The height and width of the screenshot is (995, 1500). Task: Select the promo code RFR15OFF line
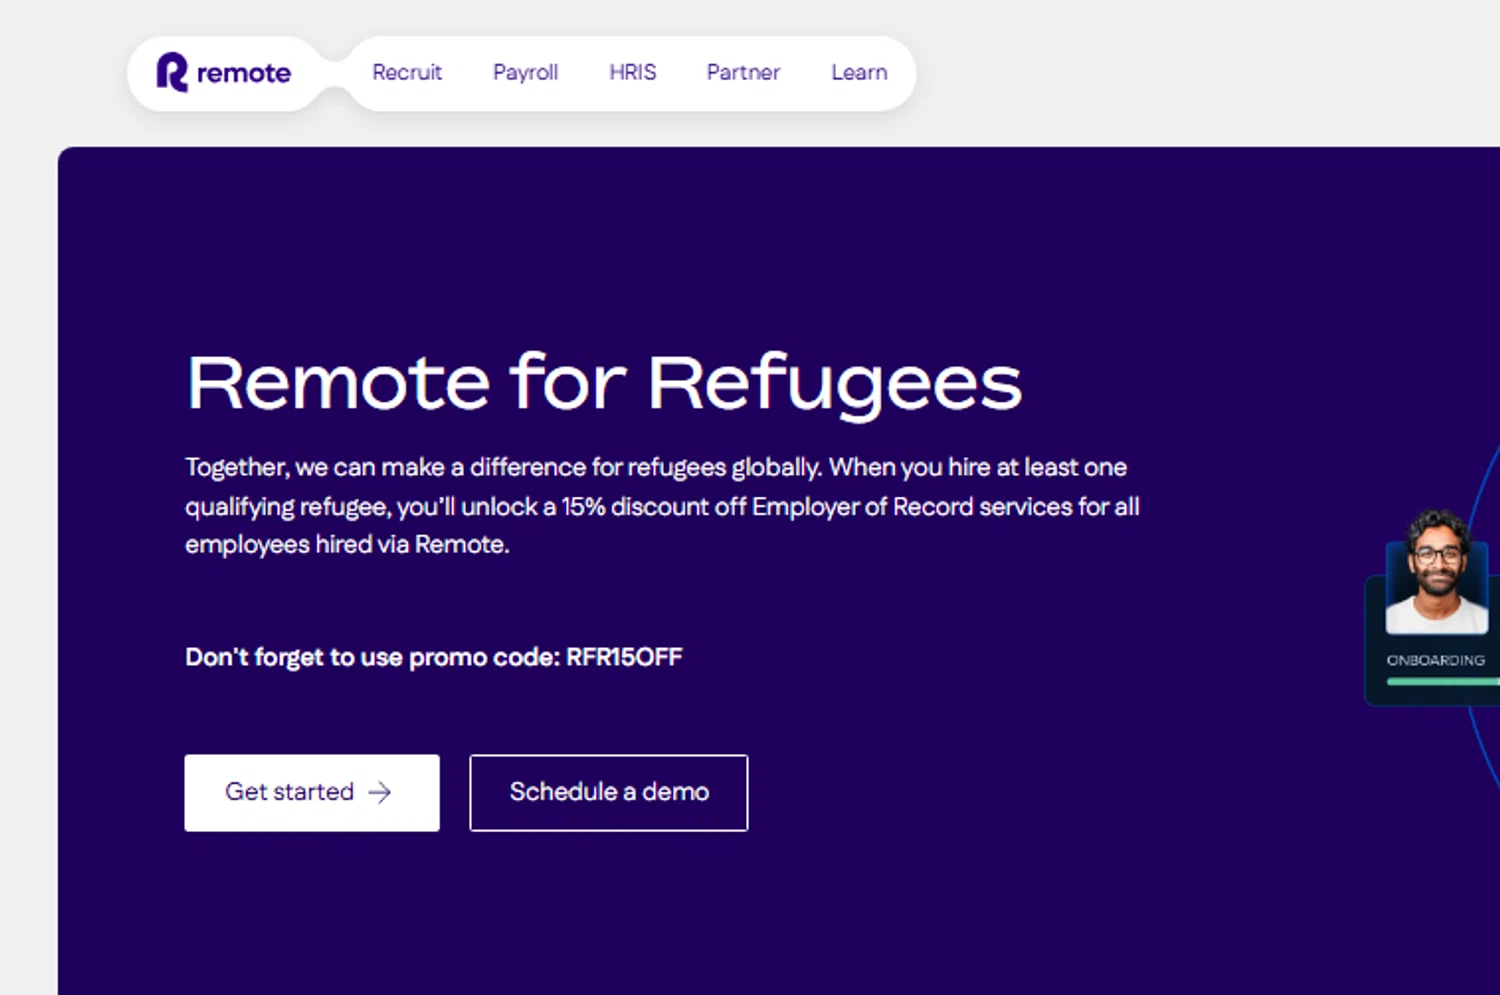tap(434, 657)
